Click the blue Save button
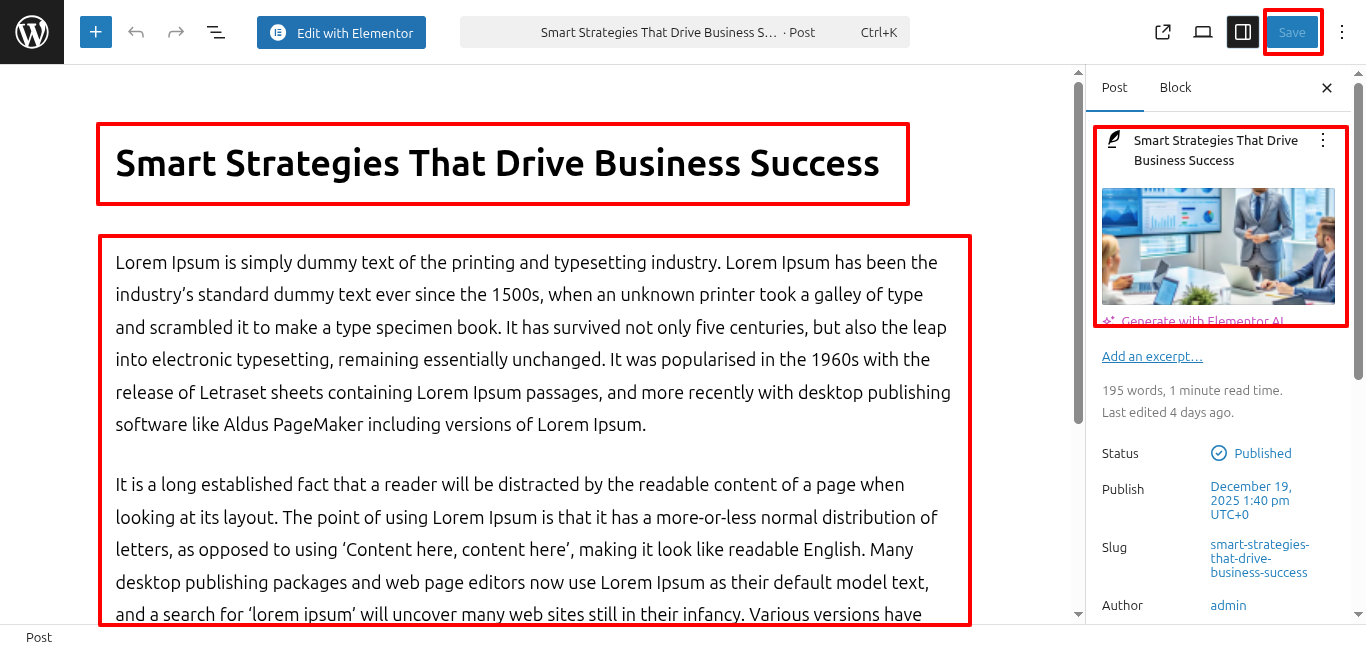 point(1292,32)
